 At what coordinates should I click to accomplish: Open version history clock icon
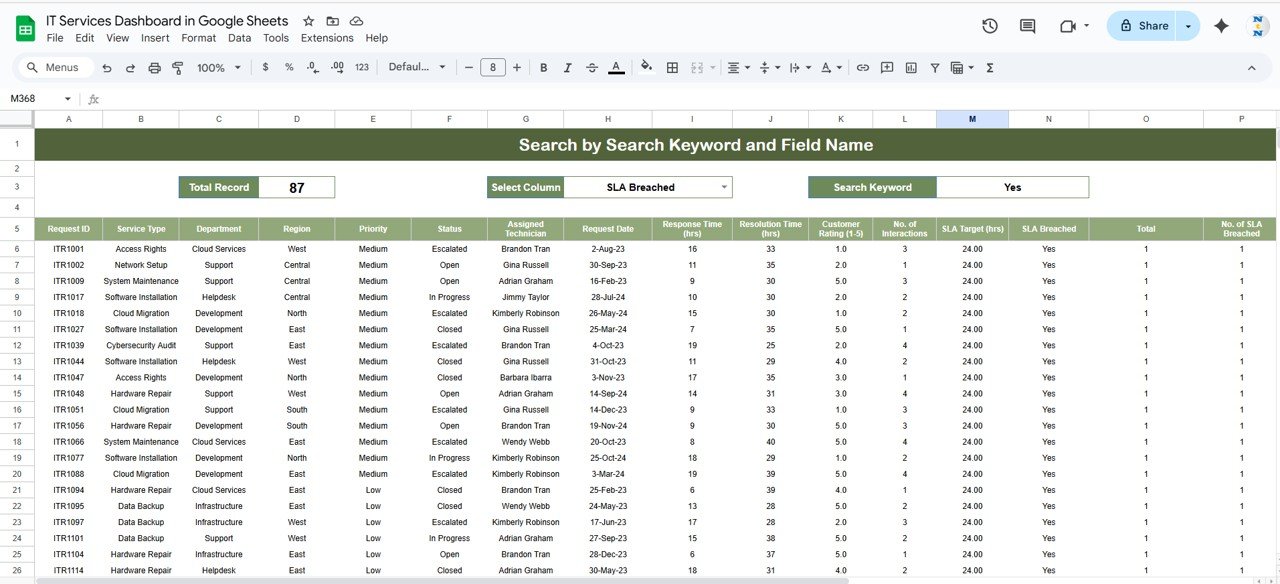tap(990, 26)
